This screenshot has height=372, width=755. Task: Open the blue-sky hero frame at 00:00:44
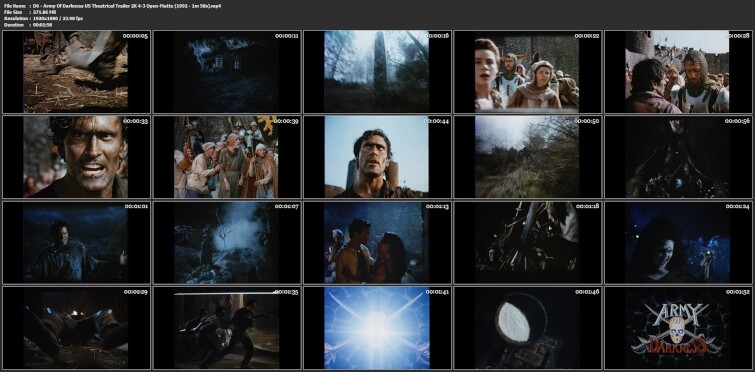click(x=378, y=157)
